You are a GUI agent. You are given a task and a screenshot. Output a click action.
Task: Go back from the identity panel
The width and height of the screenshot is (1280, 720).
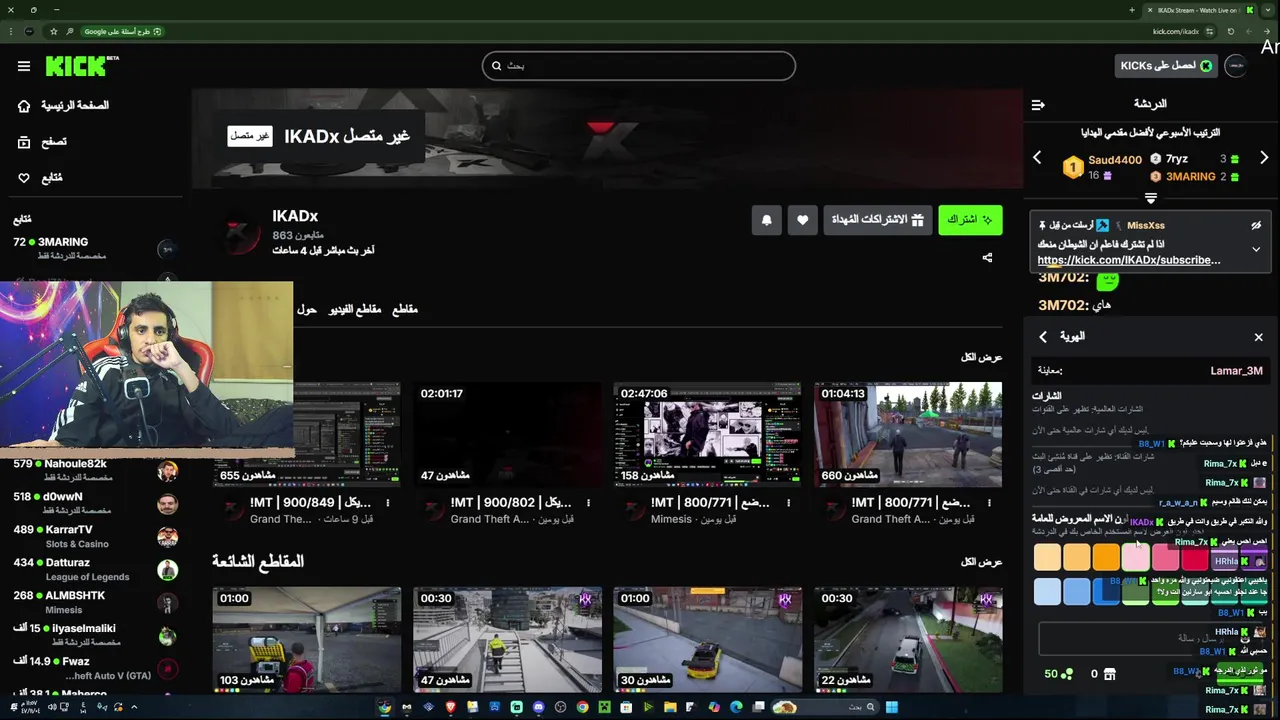point(1043,337)
